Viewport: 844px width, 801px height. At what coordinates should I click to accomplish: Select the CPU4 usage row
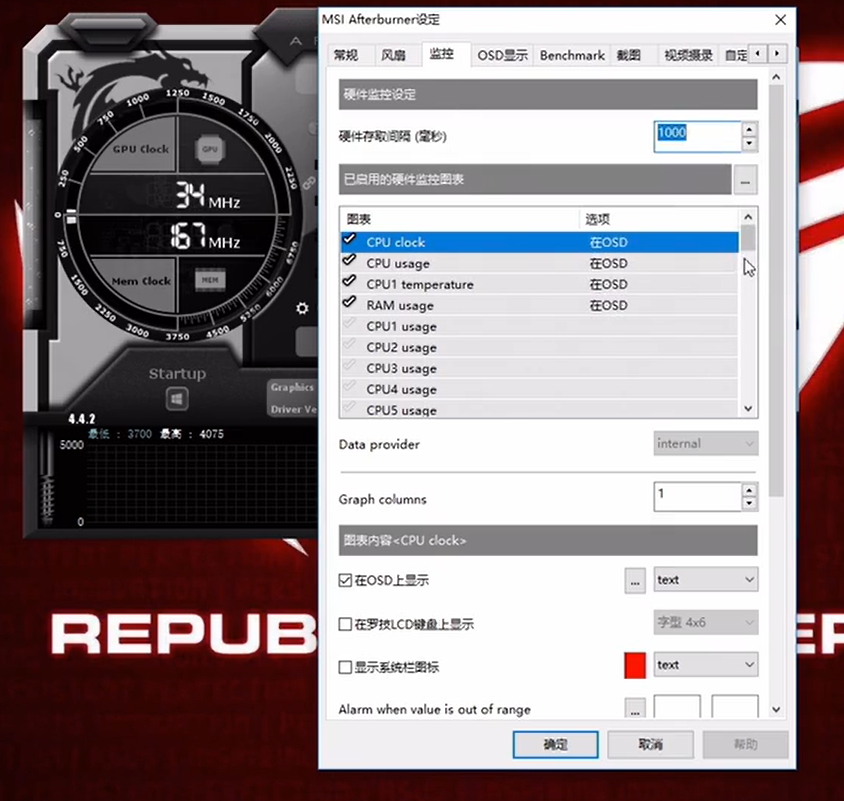pyautogui.click(x=539, y=390)
